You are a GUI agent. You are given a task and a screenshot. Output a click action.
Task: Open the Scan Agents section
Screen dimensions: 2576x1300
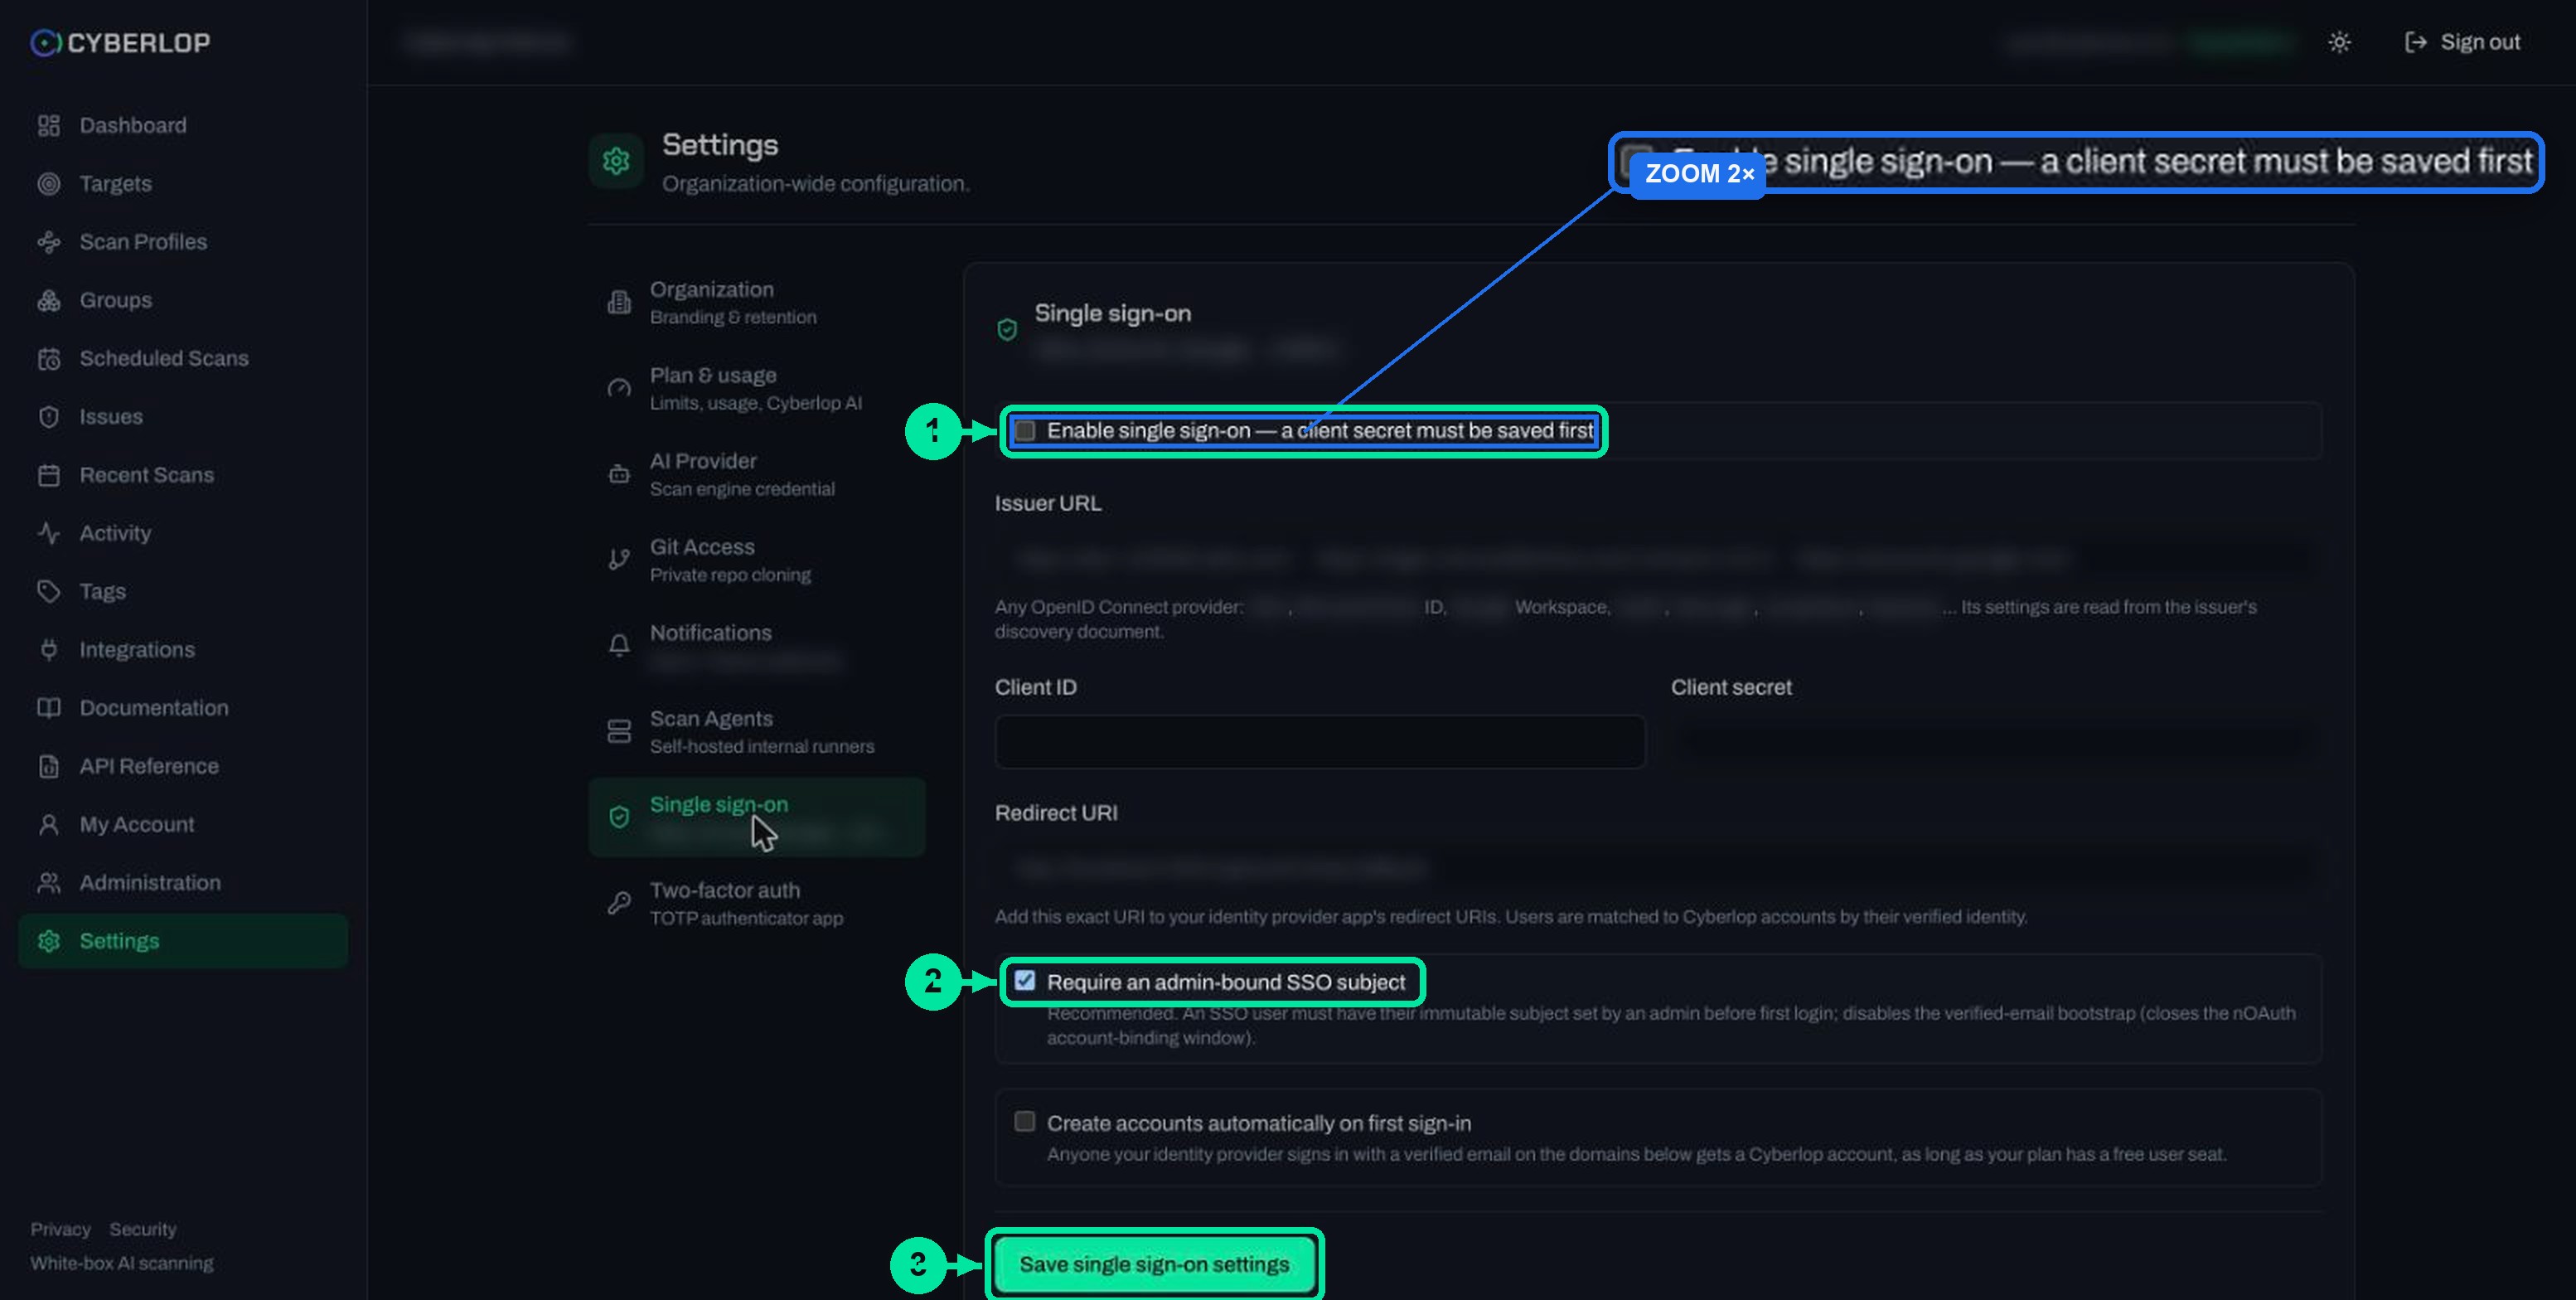click(x=757, y=731)
